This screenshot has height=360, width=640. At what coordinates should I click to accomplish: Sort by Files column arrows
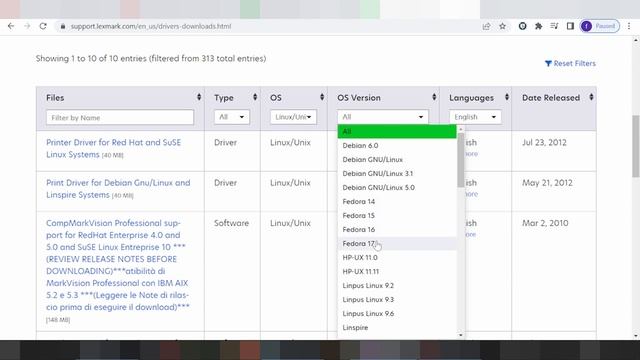click(199, 97)
